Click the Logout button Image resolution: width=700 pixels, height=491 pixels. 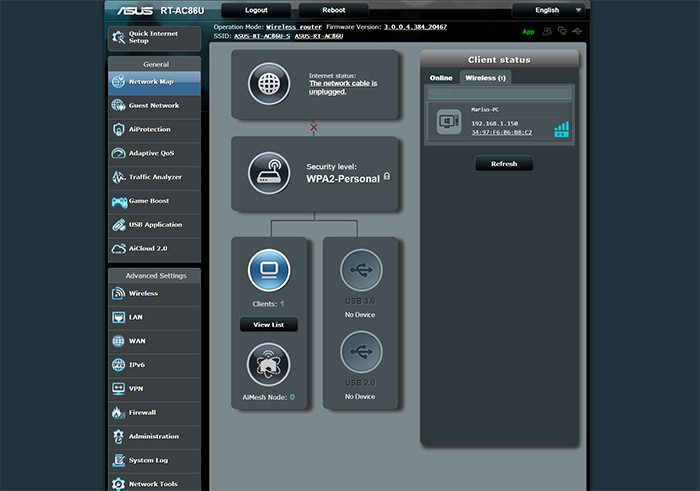pos(256,10)
